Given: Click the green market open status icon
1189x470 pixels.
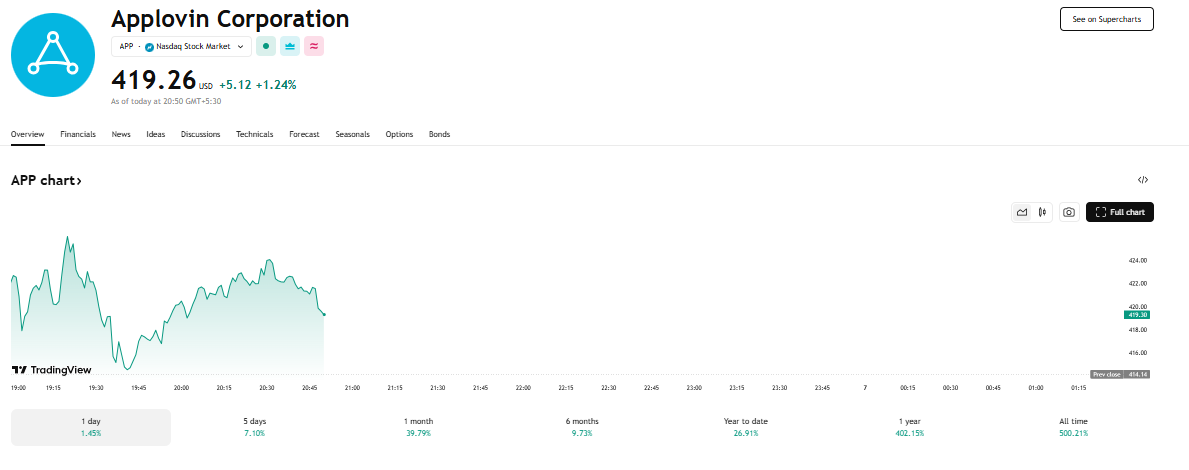Looking at the screenshot, I should [x=265, y=46].
